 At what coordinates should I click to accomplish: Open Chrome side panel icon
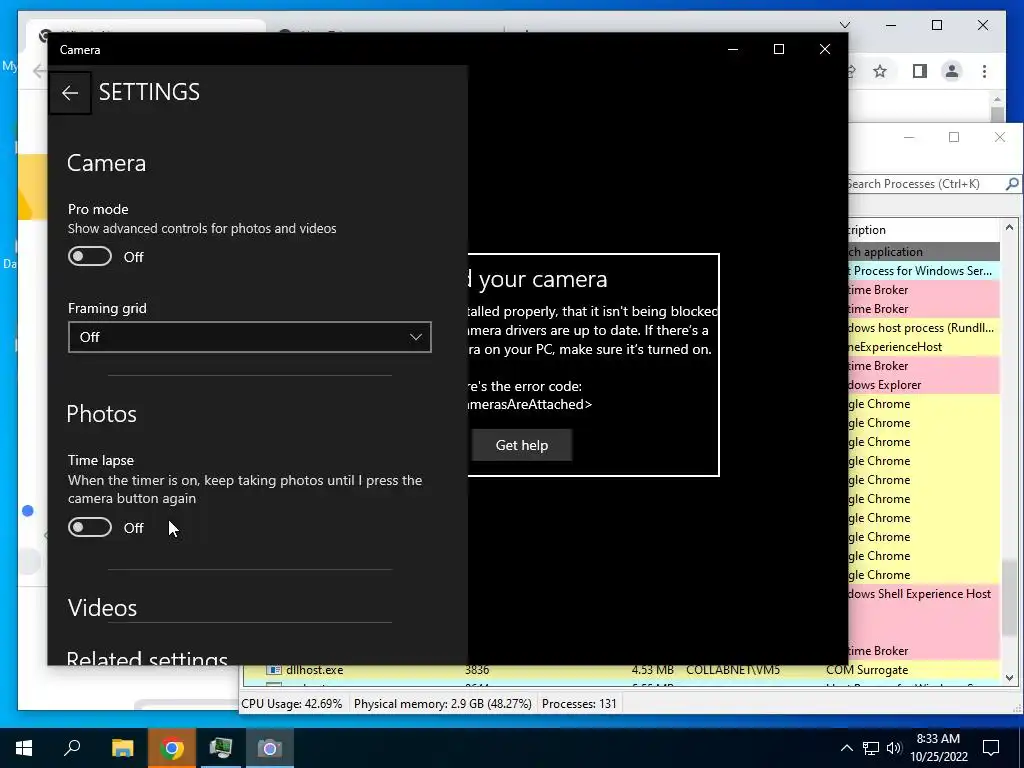point(920,71)
